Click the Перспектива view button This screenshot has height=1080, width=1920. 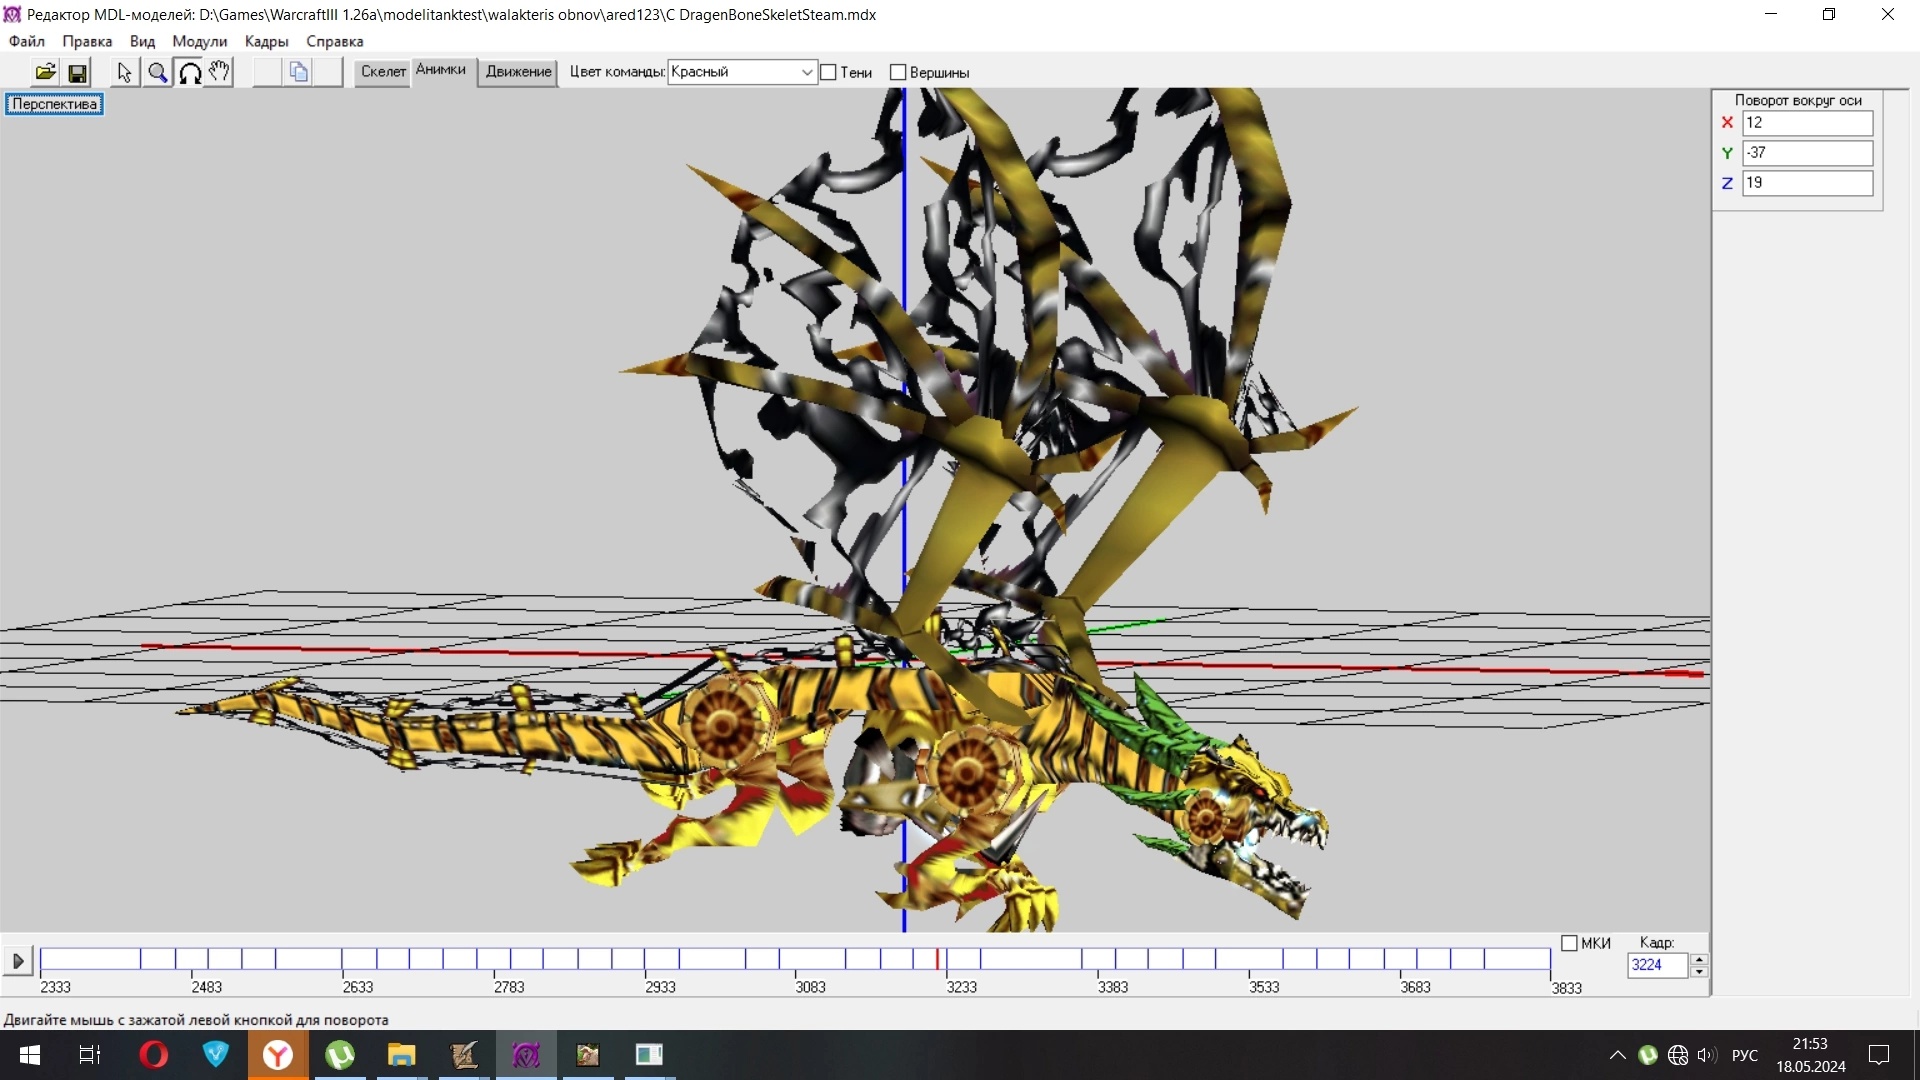click(54, 104)
